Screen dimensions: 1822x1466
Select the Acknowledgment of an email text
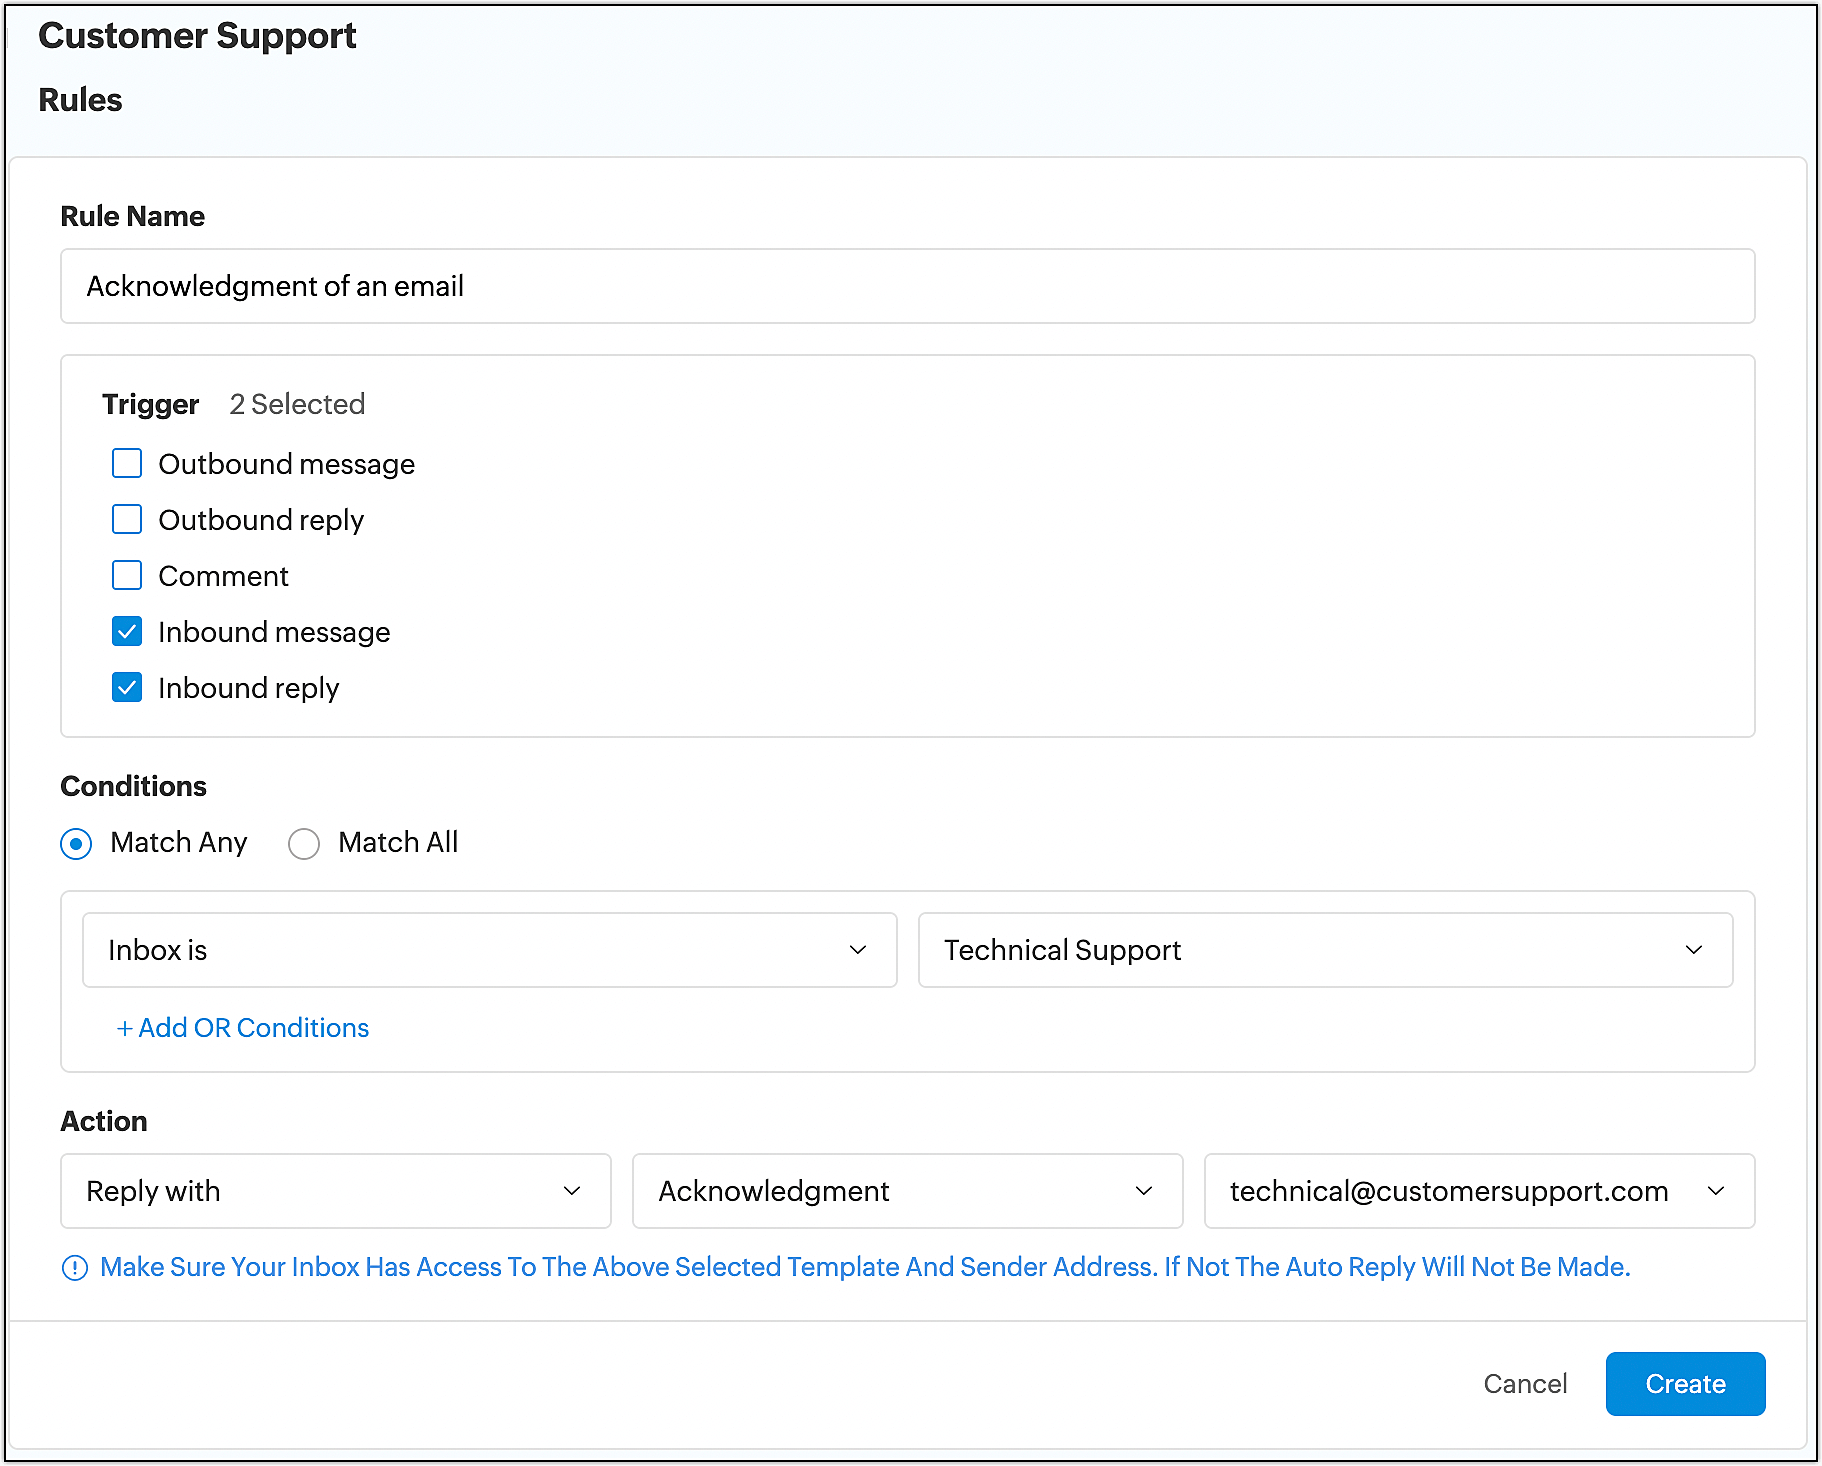click(275, 286)
